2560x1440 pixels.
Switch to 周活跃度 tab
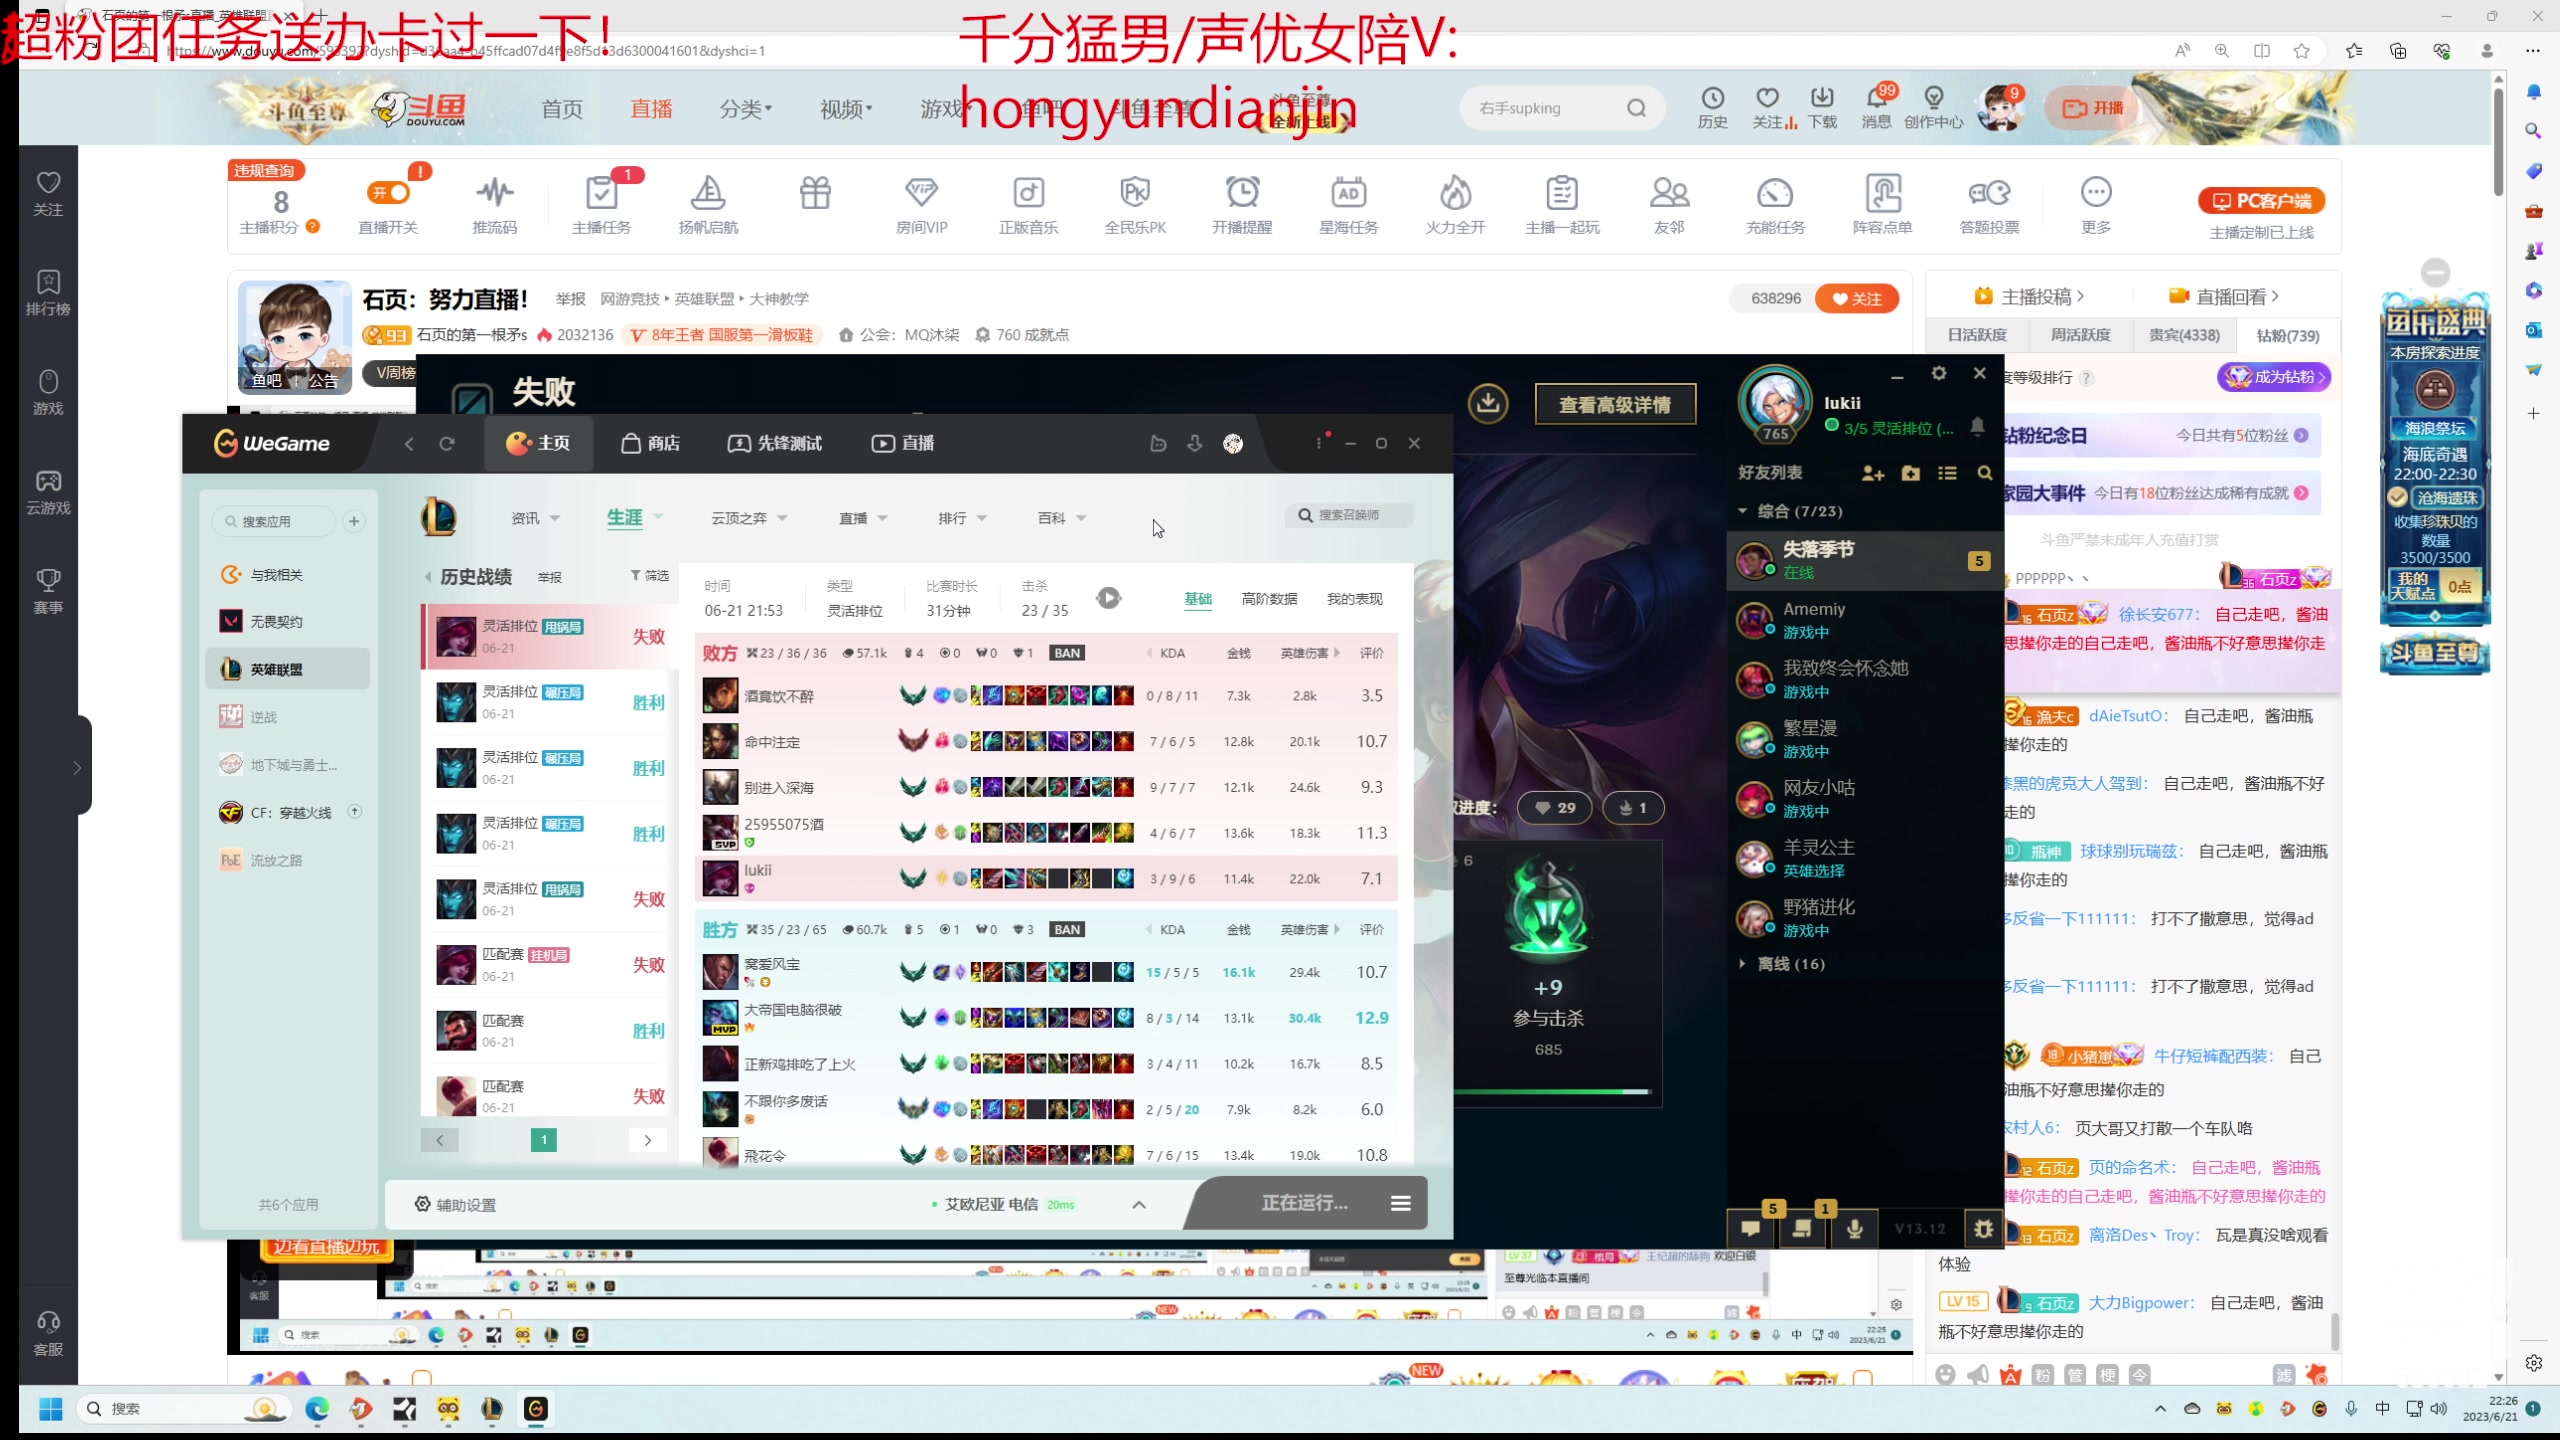2080,335
